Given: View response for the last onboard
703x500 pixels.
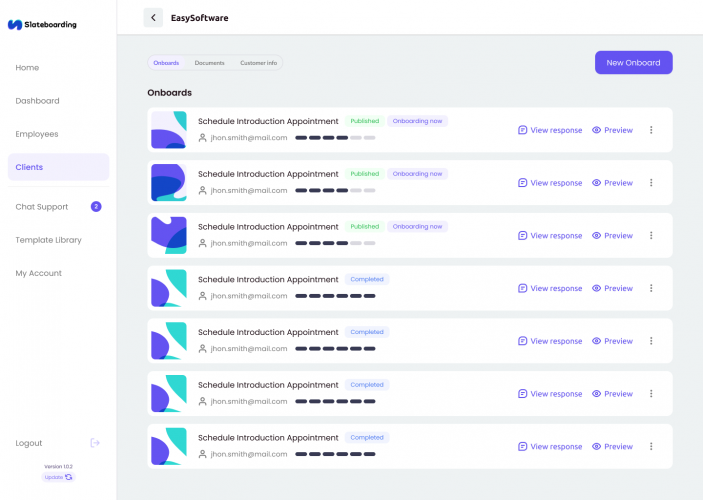Looking at the screenshot, I should [x=550, y=447].
